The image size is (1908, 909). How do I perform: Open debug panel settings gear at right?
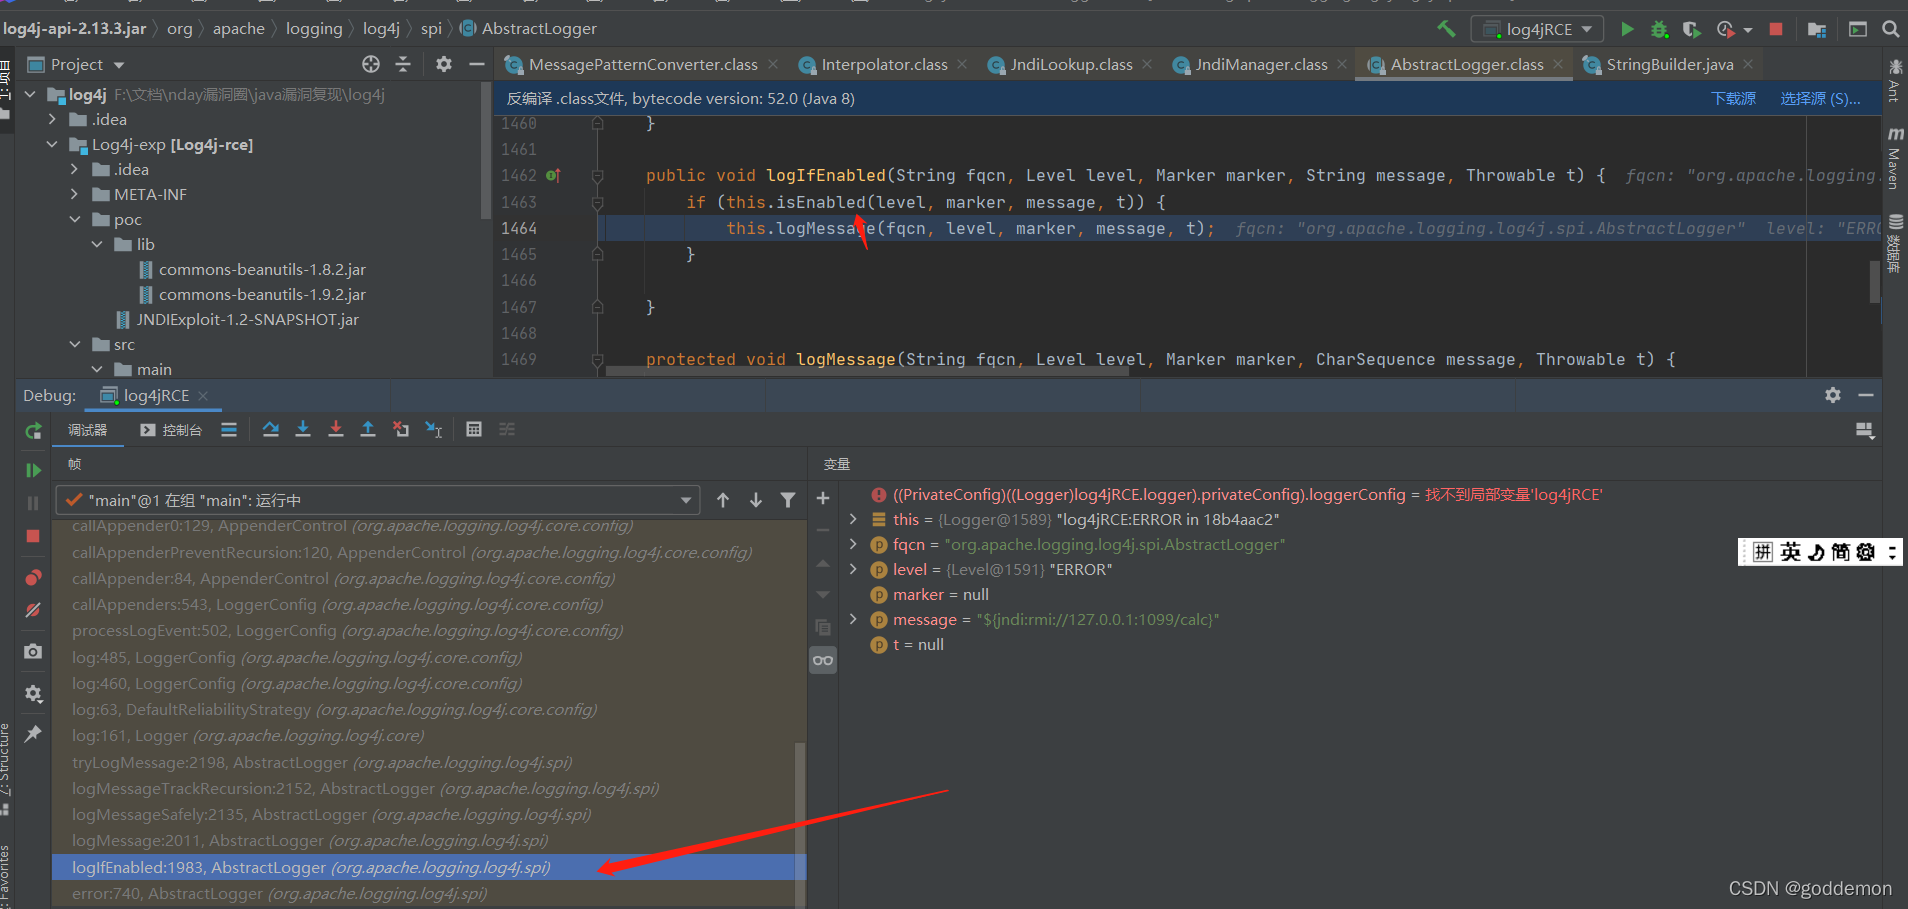[1833, 395]
